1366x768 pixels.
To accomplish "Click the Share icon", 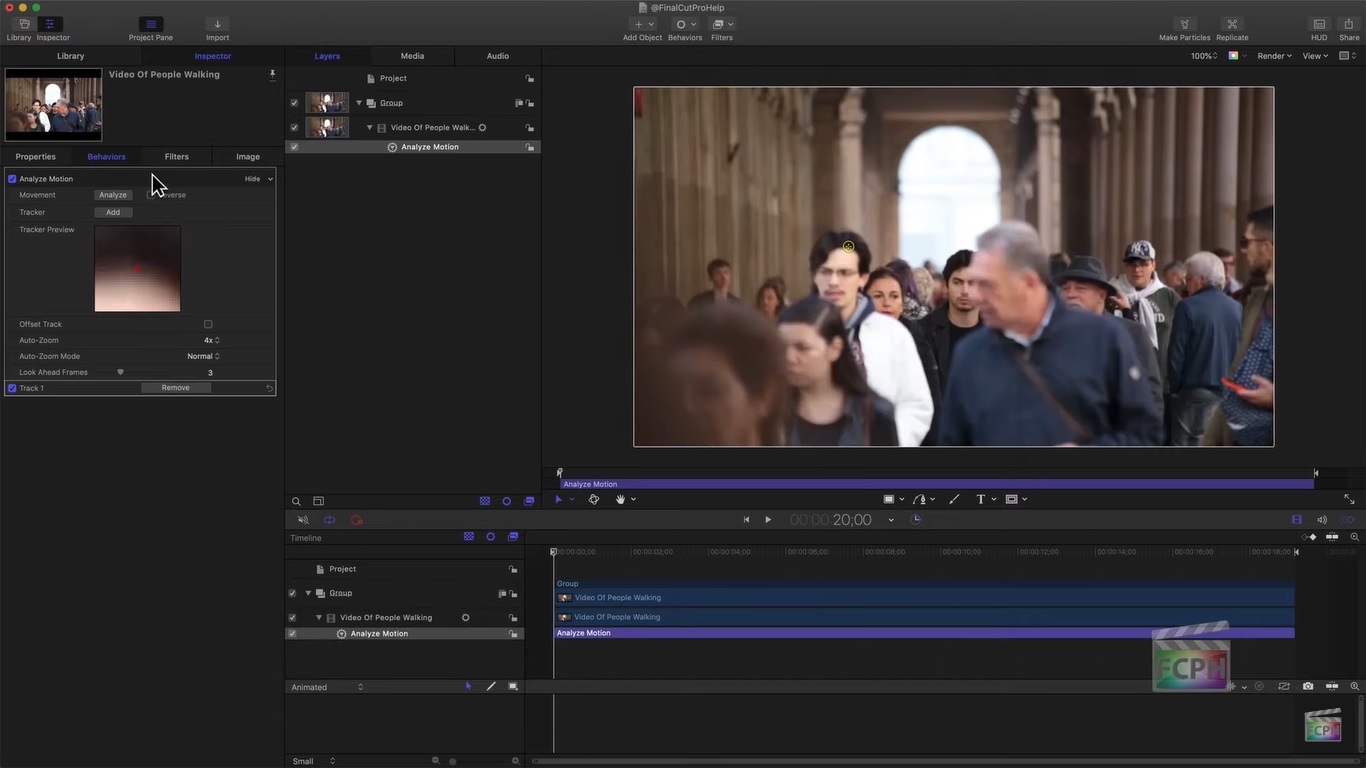I will (x=1349, y=24).
